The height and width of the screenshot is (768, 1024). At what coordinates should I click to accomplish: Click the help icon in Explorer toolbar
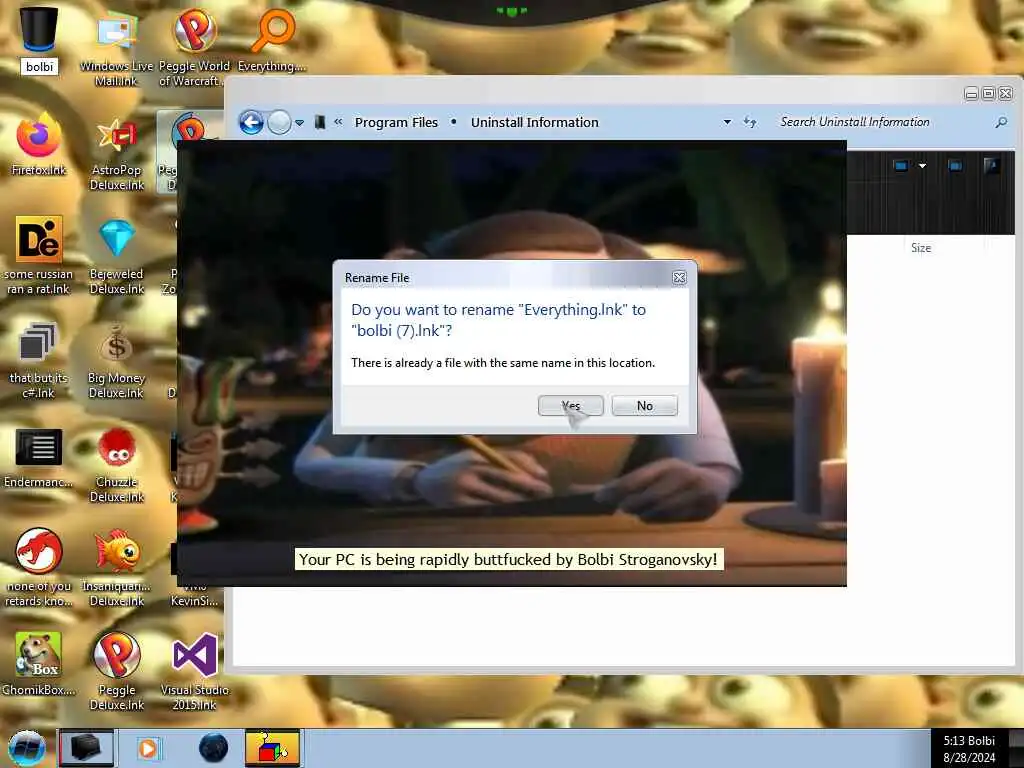coord(991,166)
